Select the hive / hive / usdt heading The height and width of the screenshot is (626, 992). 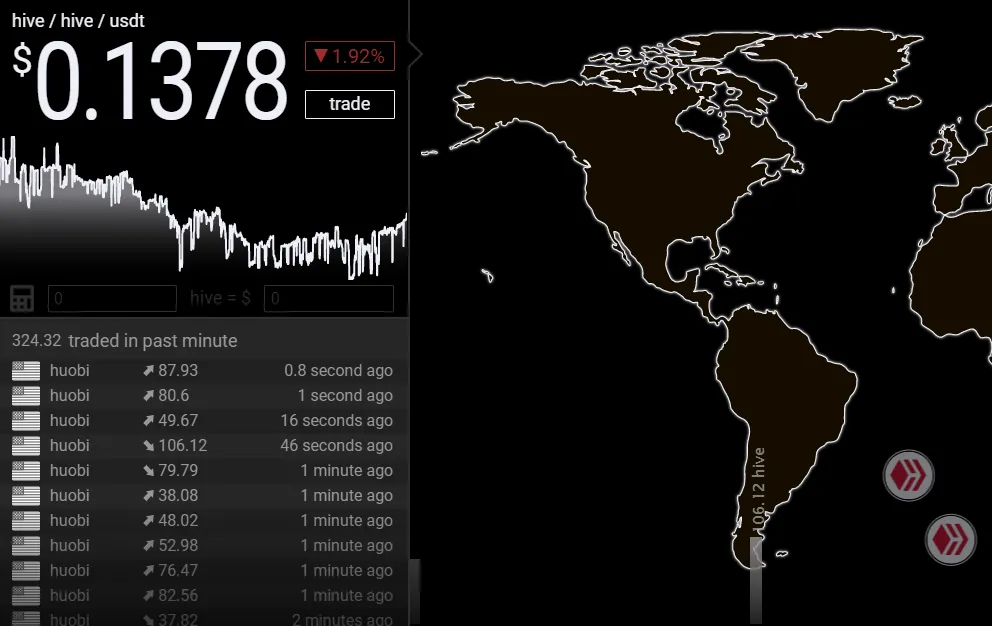click(x=78, y=21)
